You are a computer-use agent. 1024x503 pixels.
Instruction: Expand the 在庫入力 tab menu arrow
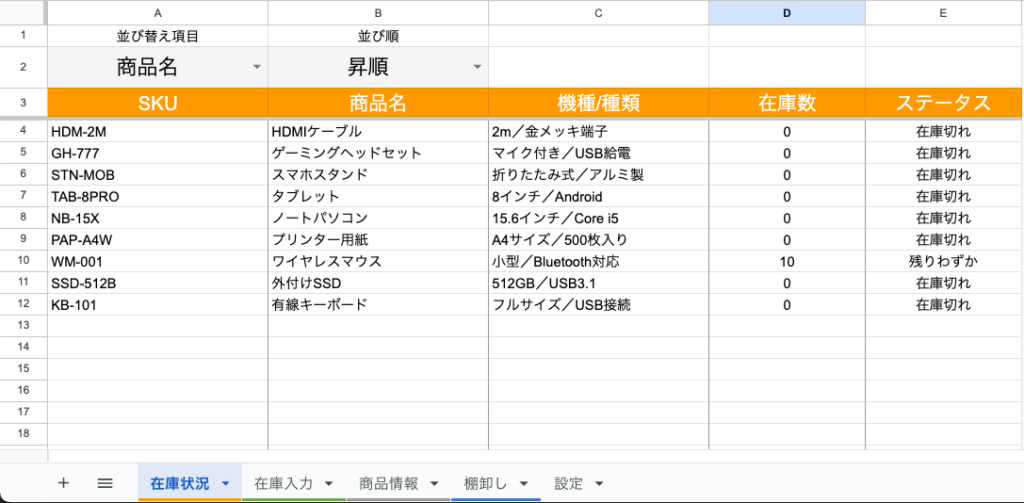pyautogui.click(x=329, y=484)
